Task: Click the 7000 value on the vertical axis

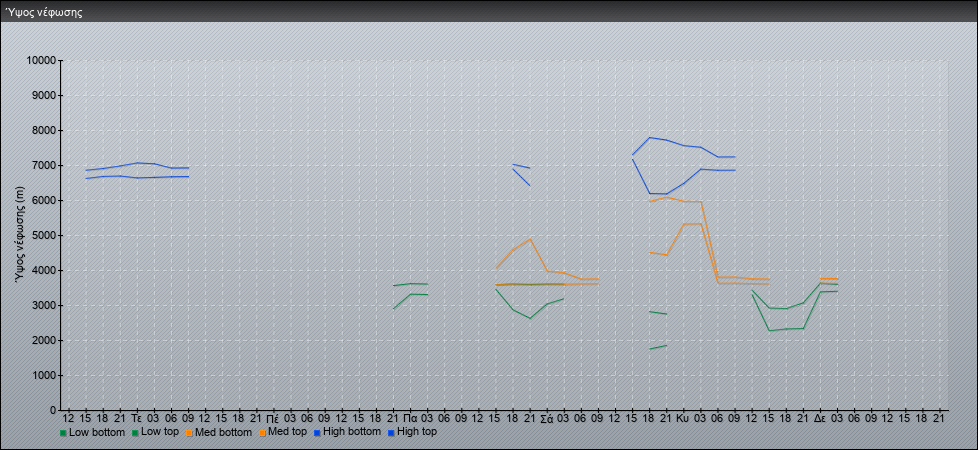Action: [44, 165]
